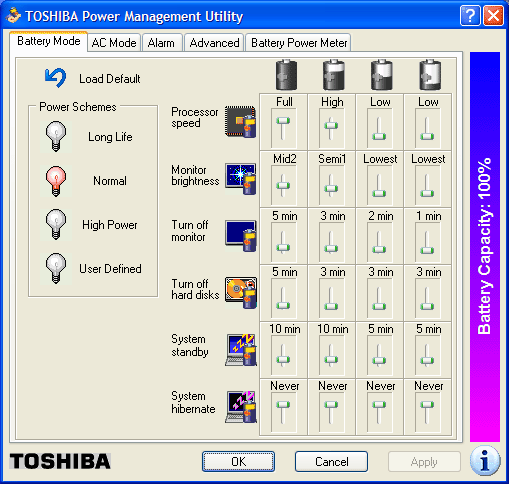Viewport: 509px width, 484px height.
Task: Click the Battery Capacity 100% gradient bar
Action: (485, 247)
